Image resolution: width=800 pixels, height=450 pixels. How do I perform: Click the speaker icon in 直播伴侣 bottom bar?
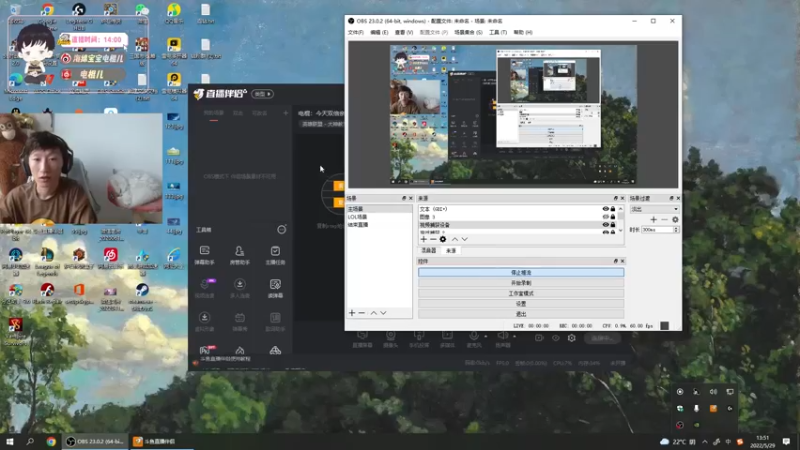pyautogui.click(x=502, y=336)
